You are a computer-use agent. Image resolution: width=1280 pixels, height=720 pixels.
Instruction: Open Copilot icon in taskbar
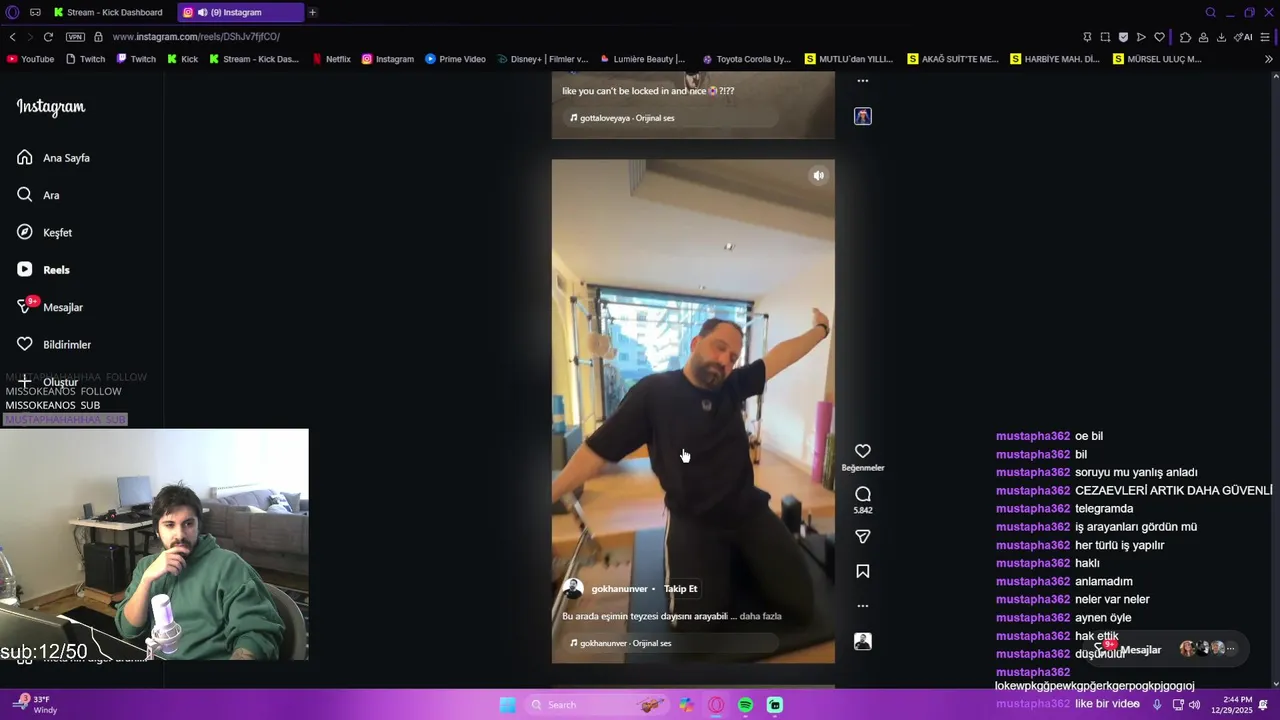tap(686, 705)
